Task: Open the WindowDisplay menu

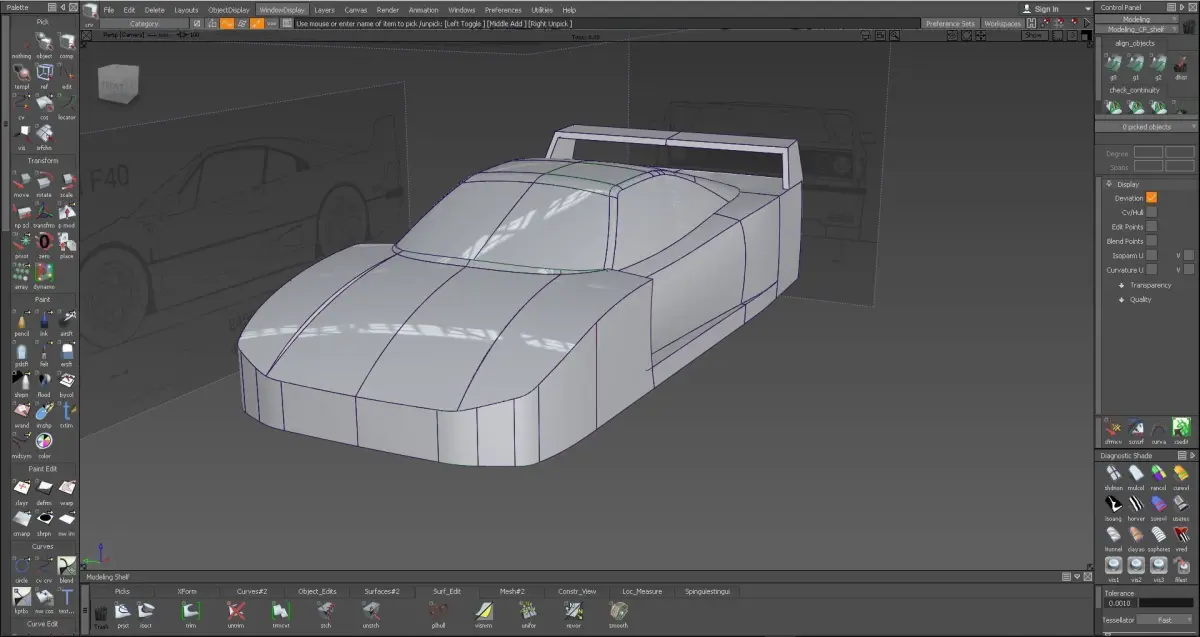Action: point(282,10)
